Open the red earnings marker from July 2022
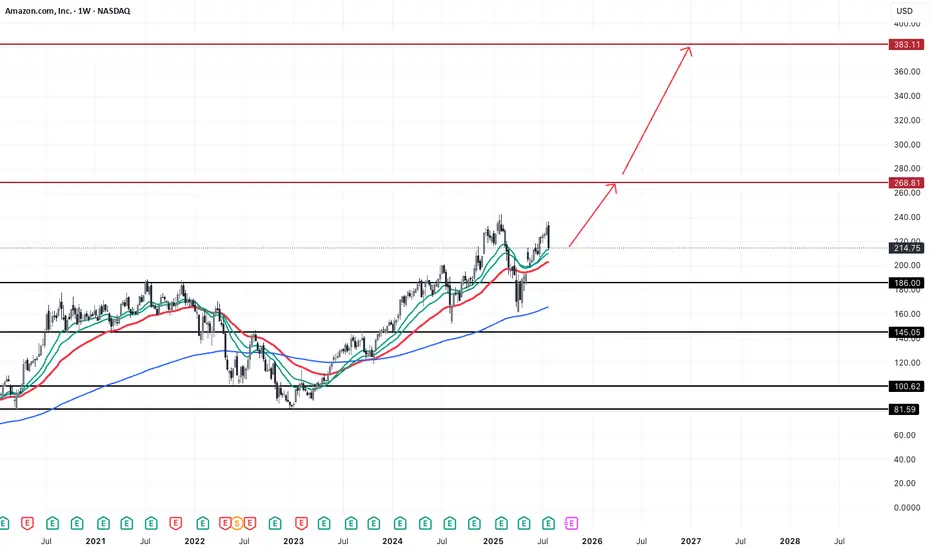 point(250,523)
